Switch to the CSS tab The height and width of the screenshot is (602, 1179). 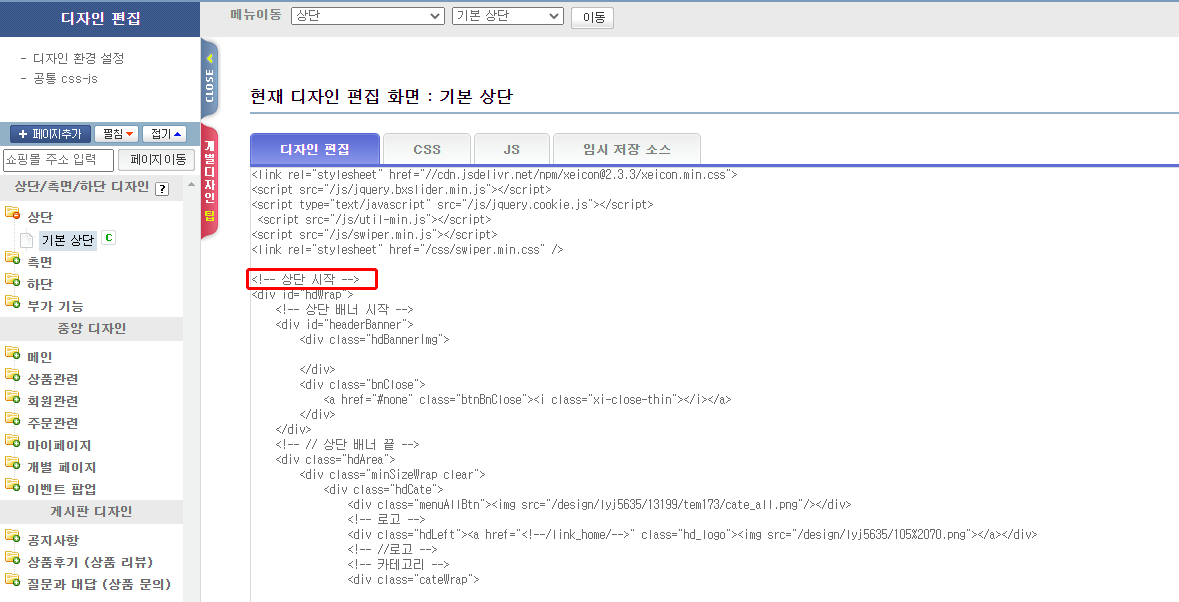tap(427, 149)
